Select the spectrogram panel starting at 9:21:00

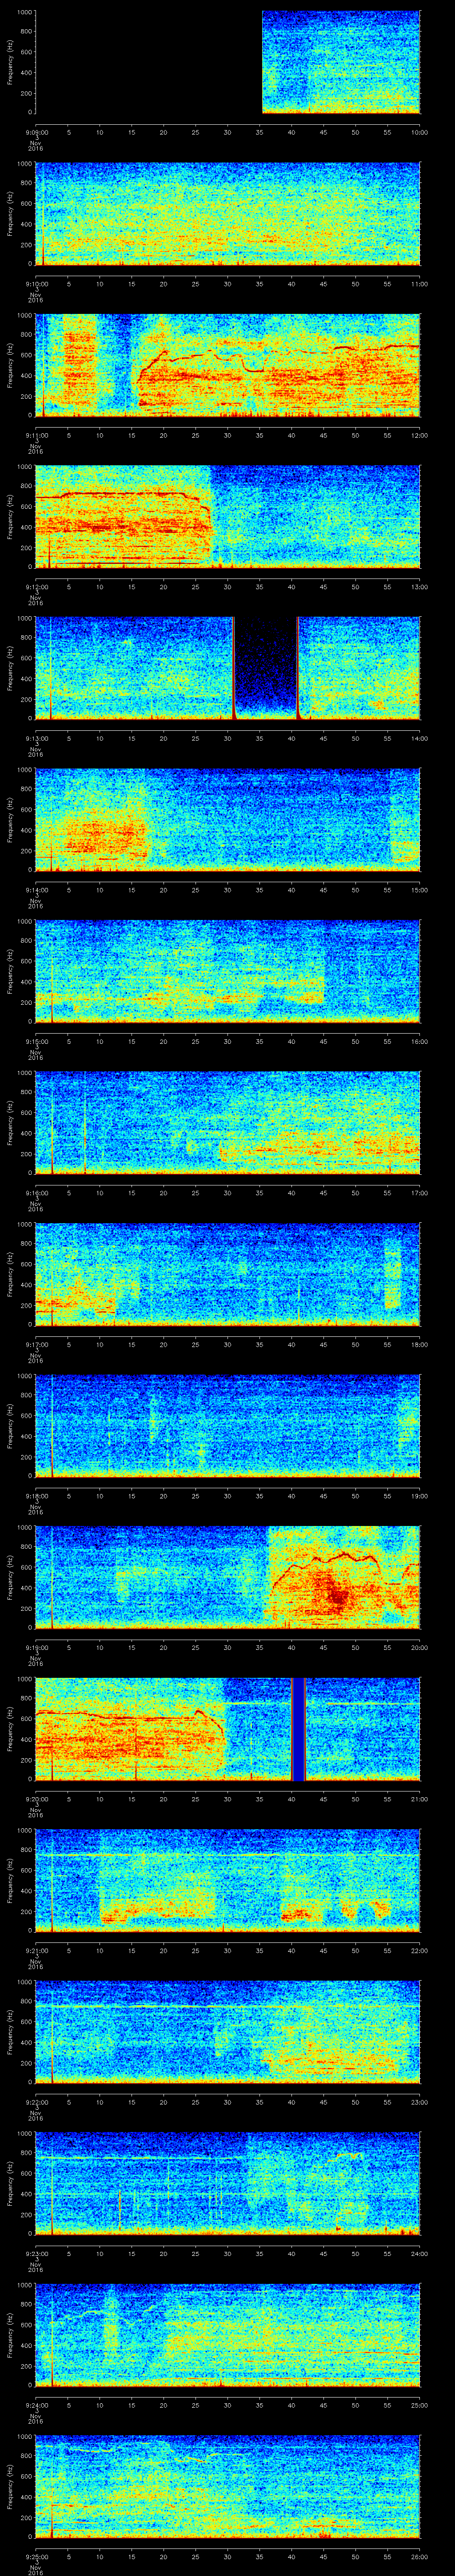coord(228,1880)
